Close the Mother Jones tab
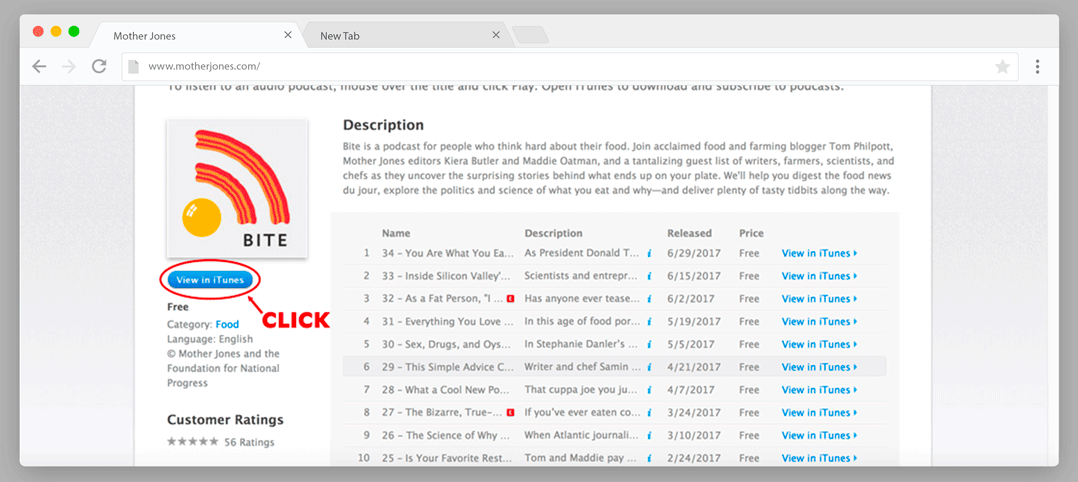The height and width of the screenshot is (482, 1078). point(288,35)
